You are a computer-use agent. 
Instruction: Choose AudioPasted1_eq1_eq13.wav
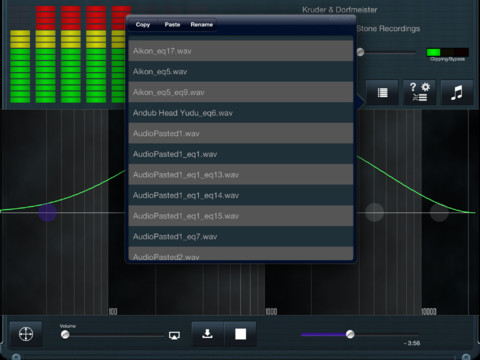click(241, 175)
